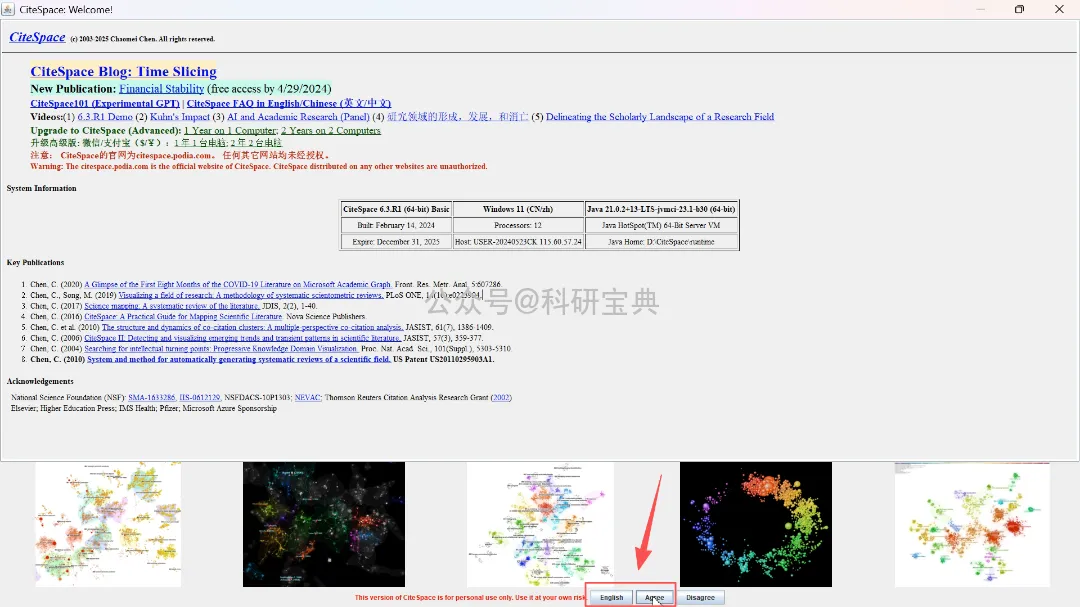Open the Chinese 1年1台电脑 upgrade link

[x=200, y=143]
